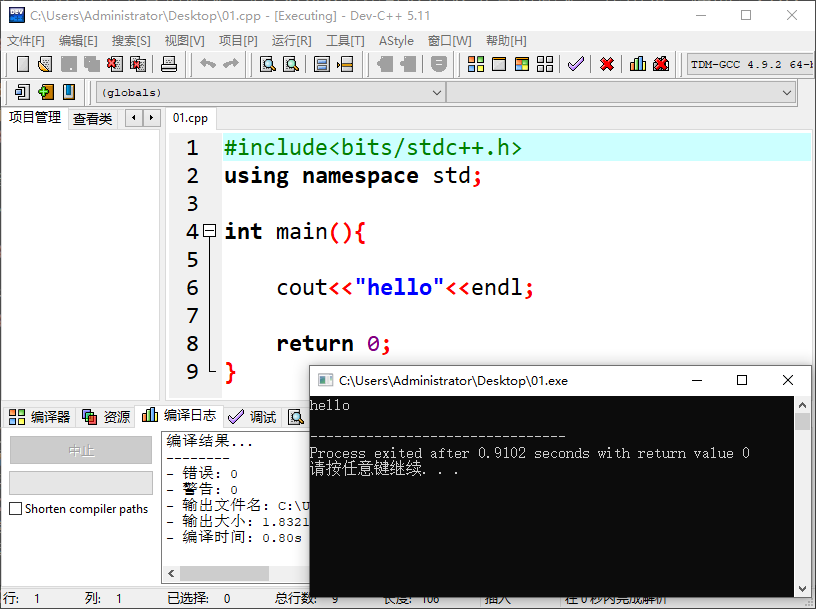Select the 编译器 tab in bottom panel
Screen dimensions: 816x609
click(40, 417)
